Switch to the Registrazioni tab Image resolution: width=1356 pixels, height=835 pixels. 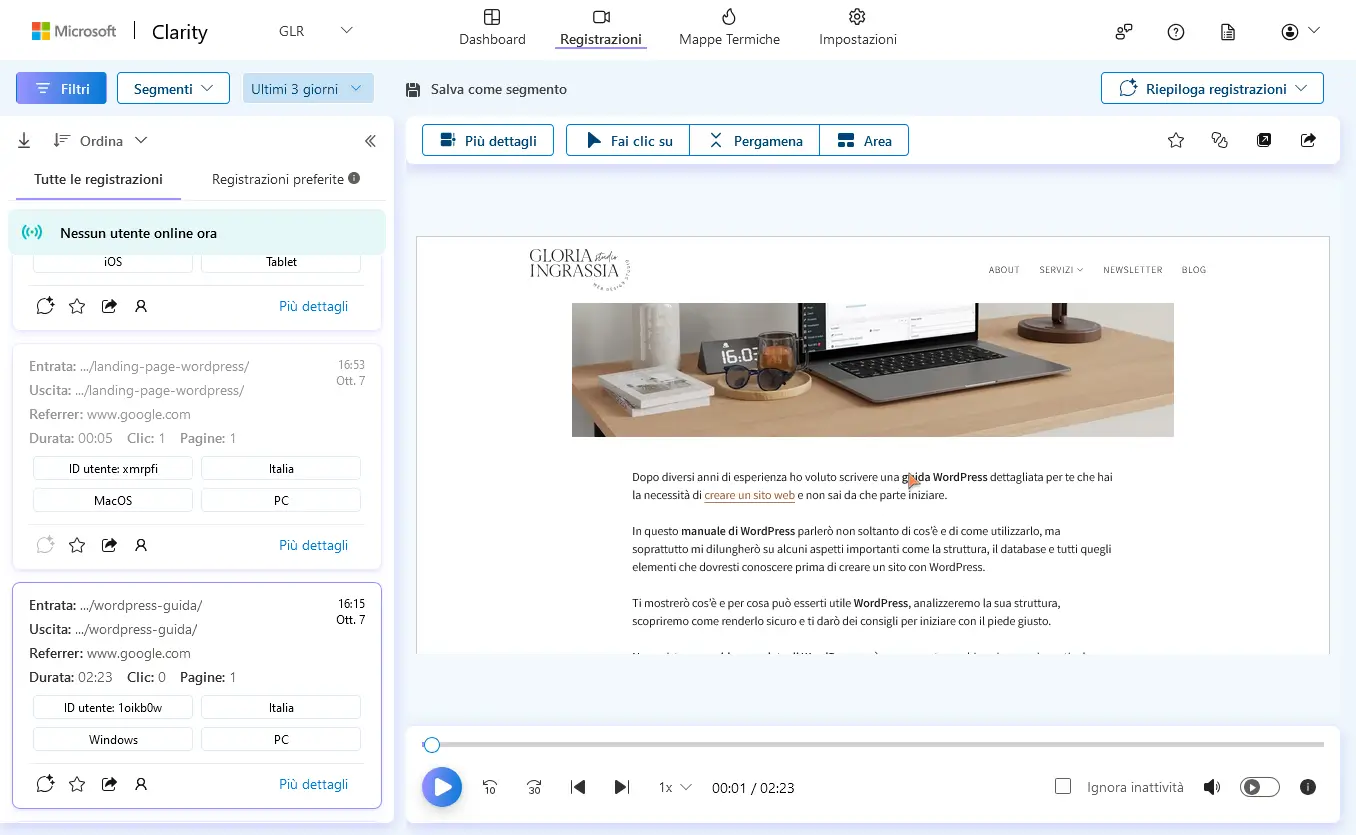pos(601,28)
